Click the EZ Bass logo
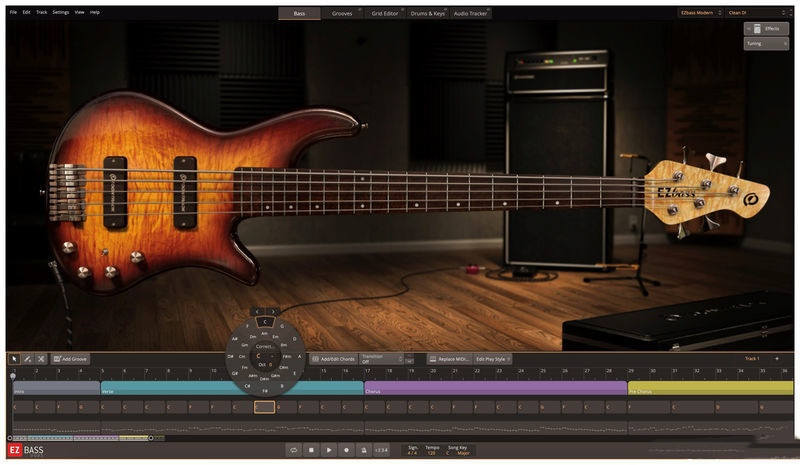Screen dimensions: 800x465 (26, 450)
